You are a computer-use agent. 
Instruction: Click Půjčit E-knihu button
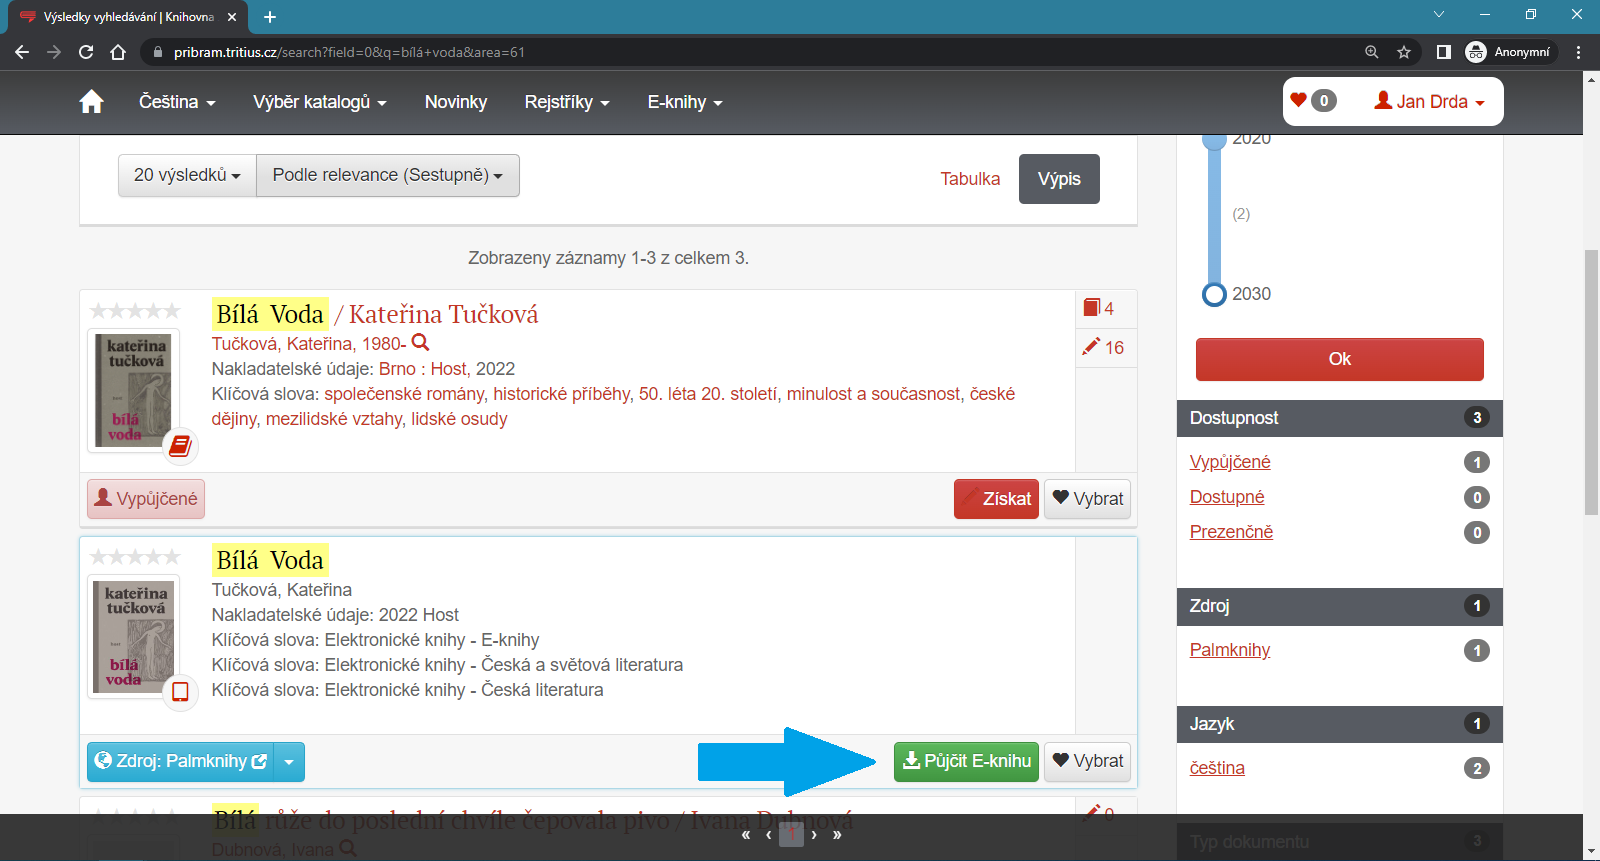click(966, 762)
